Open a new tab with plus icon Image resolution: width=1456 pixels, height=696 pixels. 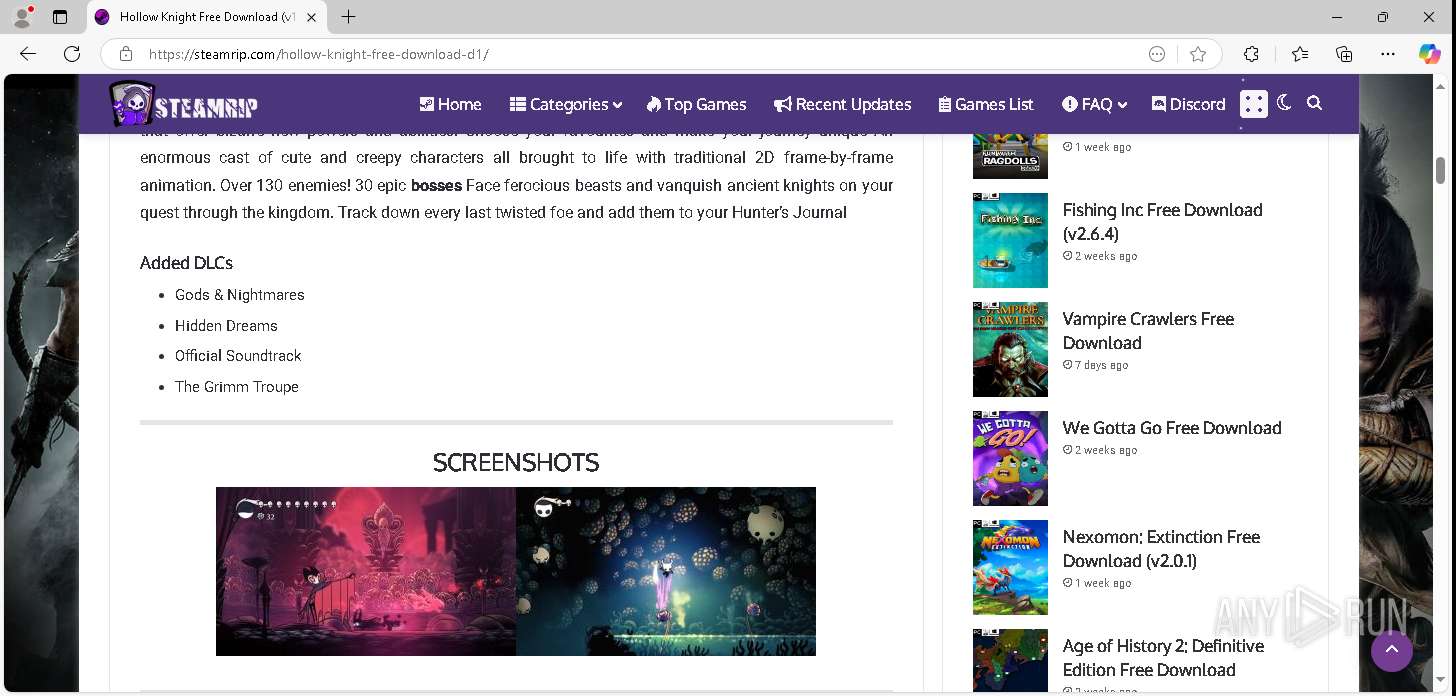click(348, 17)
